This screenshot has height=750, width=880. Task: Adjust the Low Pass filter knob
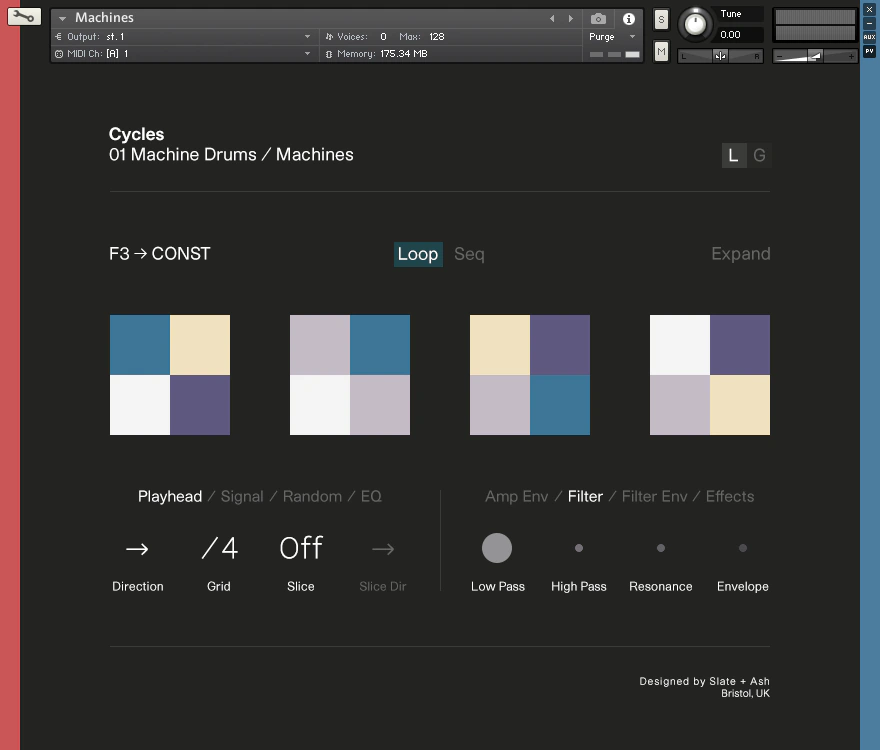pyautogui.click(x=497, y=548)
